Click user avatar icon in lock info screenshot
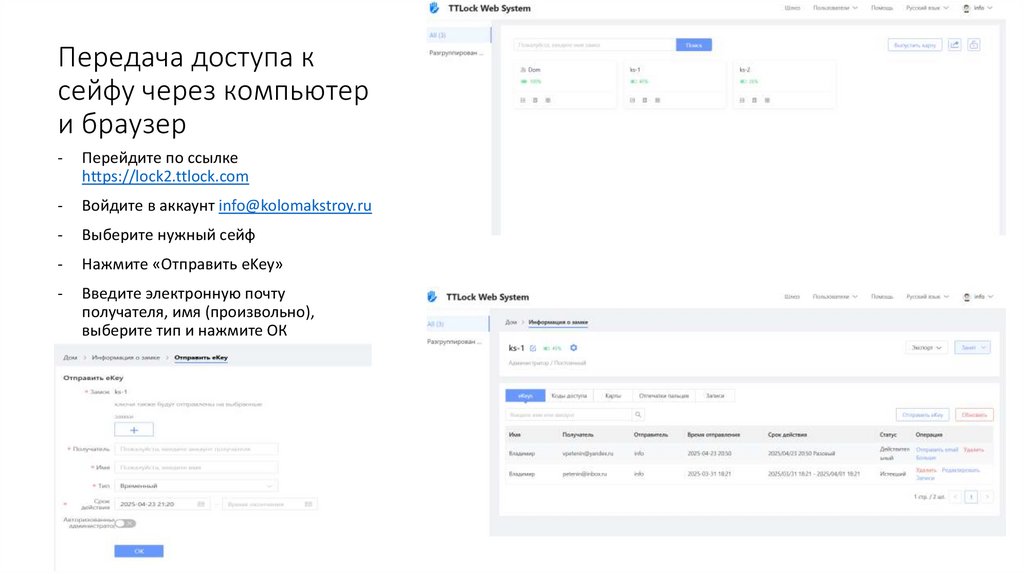Viewport: 1024px width, 574px height. click(x=967, y=296)
